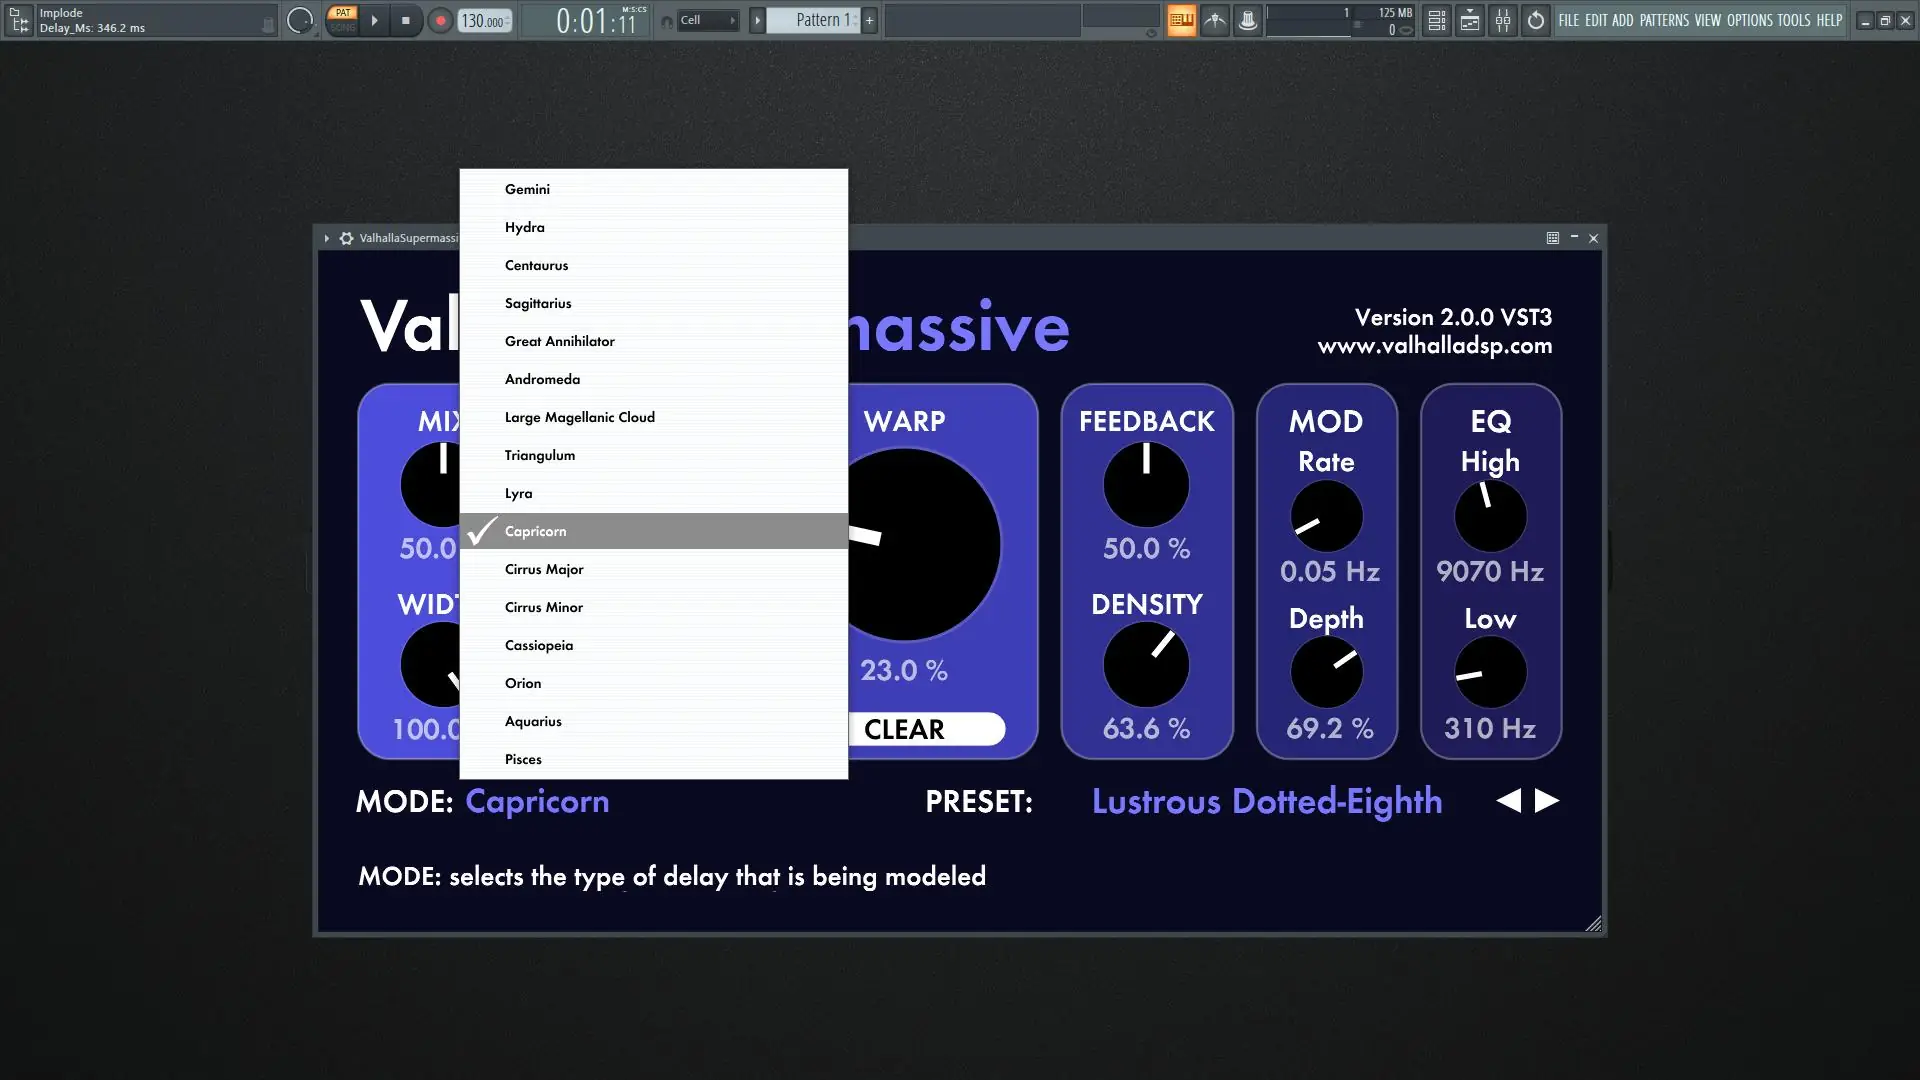Toggle the PAT/SONG mode switch
Image resolution: width=1920 pixels, height=1080 pixels.
tap(342, 20)
